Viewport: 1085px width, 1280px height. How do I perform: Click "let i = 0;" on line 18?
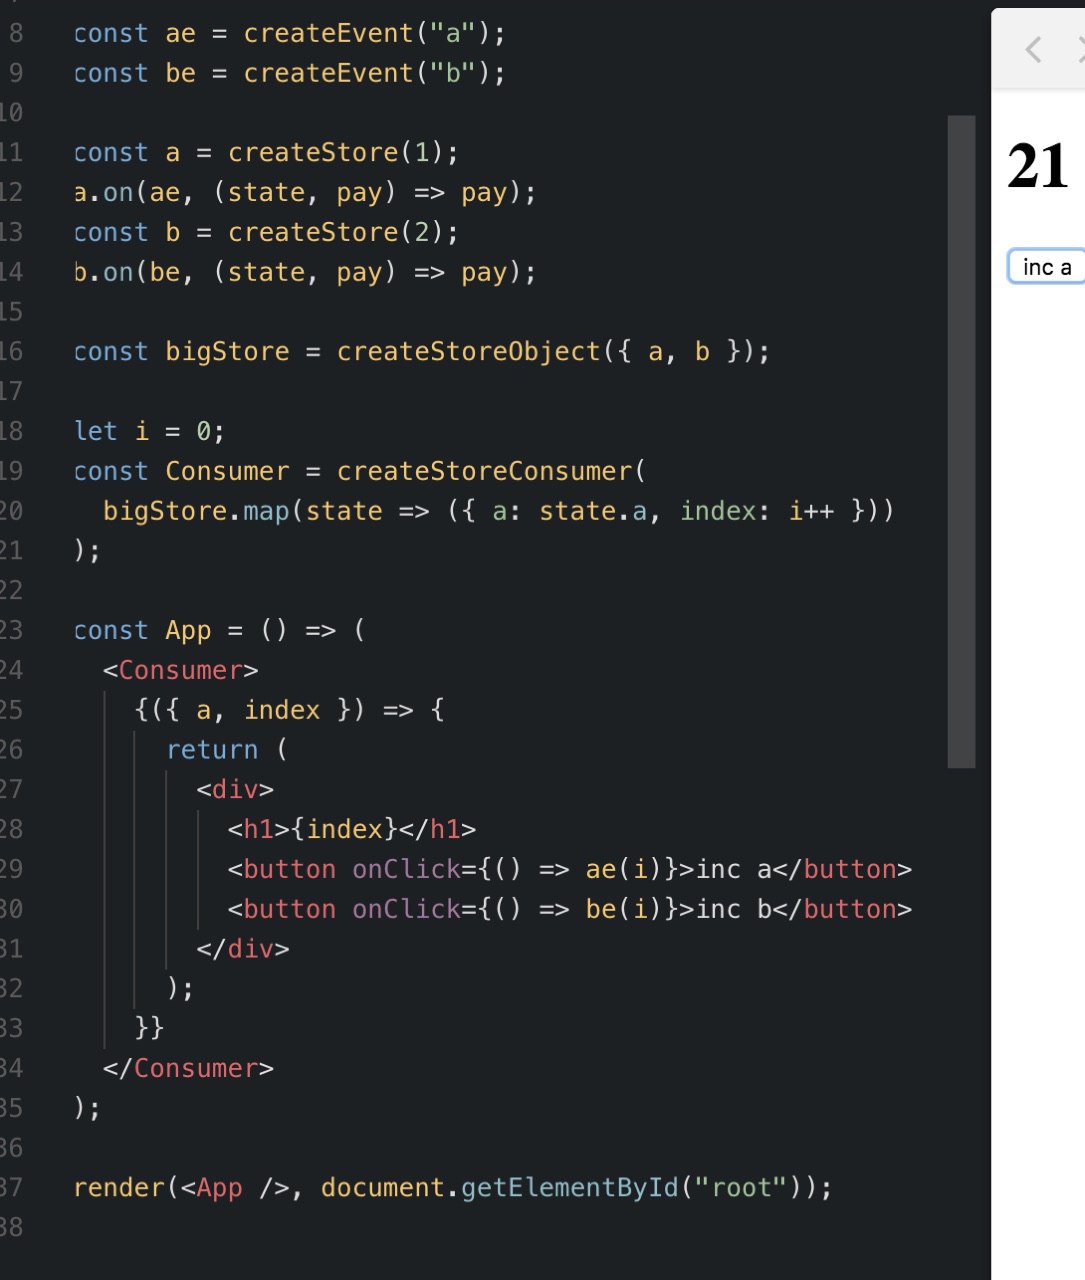pos(150,431)
